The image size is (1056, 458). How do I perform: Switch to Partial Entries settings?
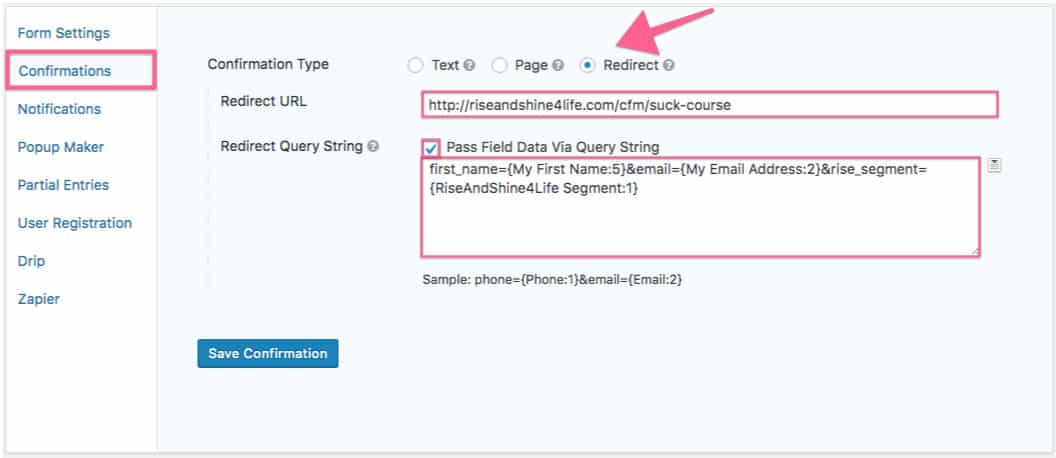tap(63, 185)
